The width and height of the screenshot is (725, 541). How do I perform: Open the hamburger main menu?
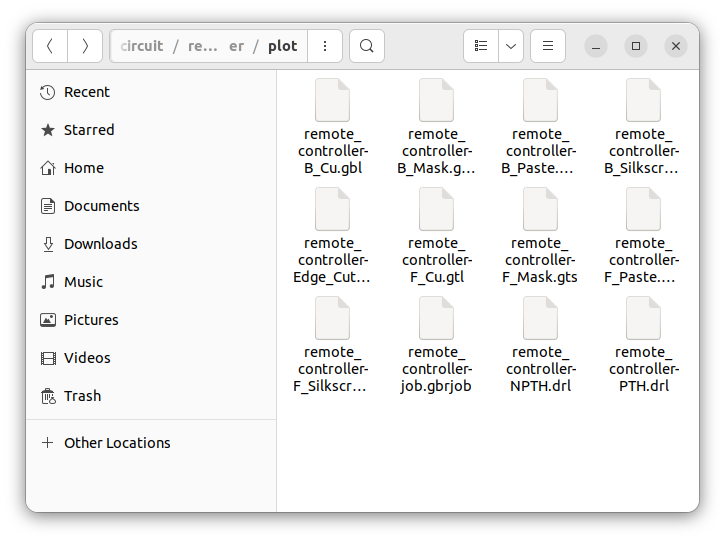548,46
